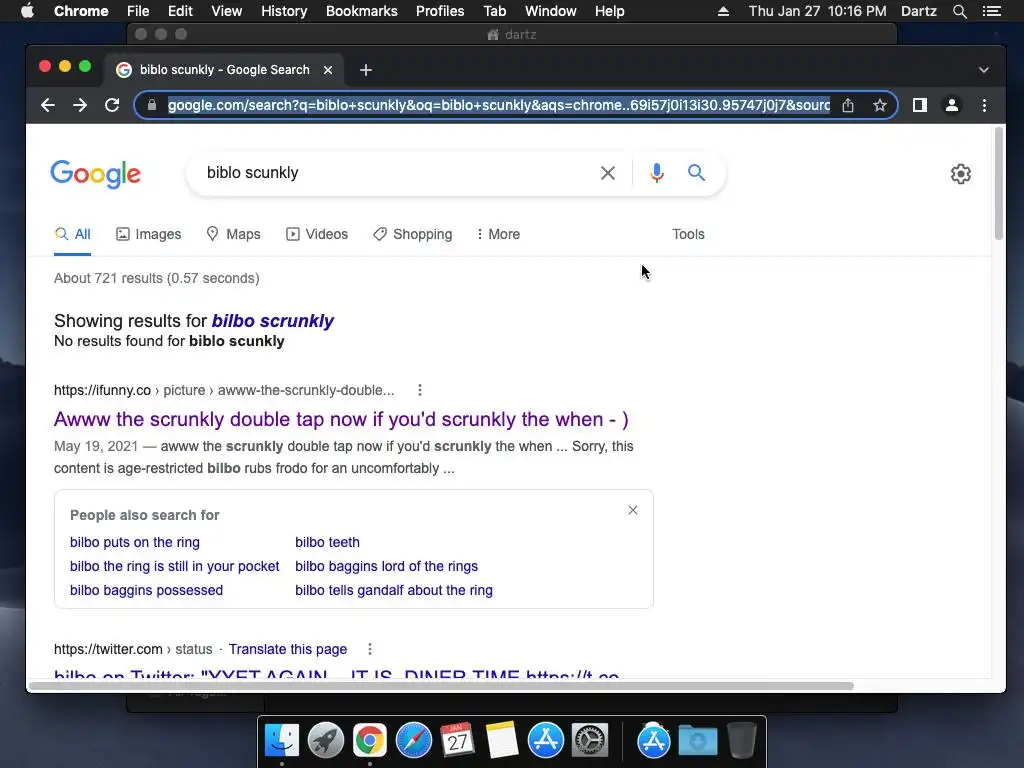Expand the tab search chevron
Screen dimensions: 1024x768
click(x=984, y=70)
